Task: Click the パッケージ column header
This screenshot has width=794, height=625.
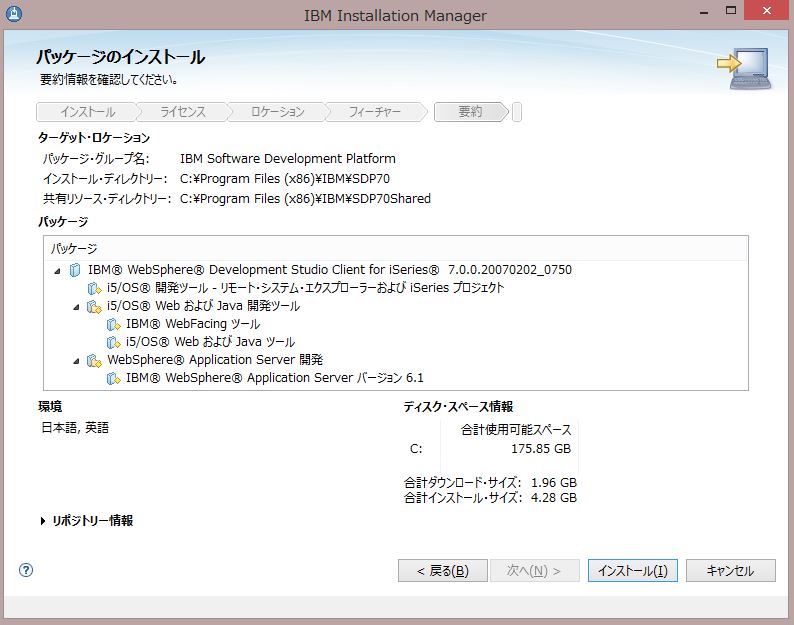Action: click(395, 249)
